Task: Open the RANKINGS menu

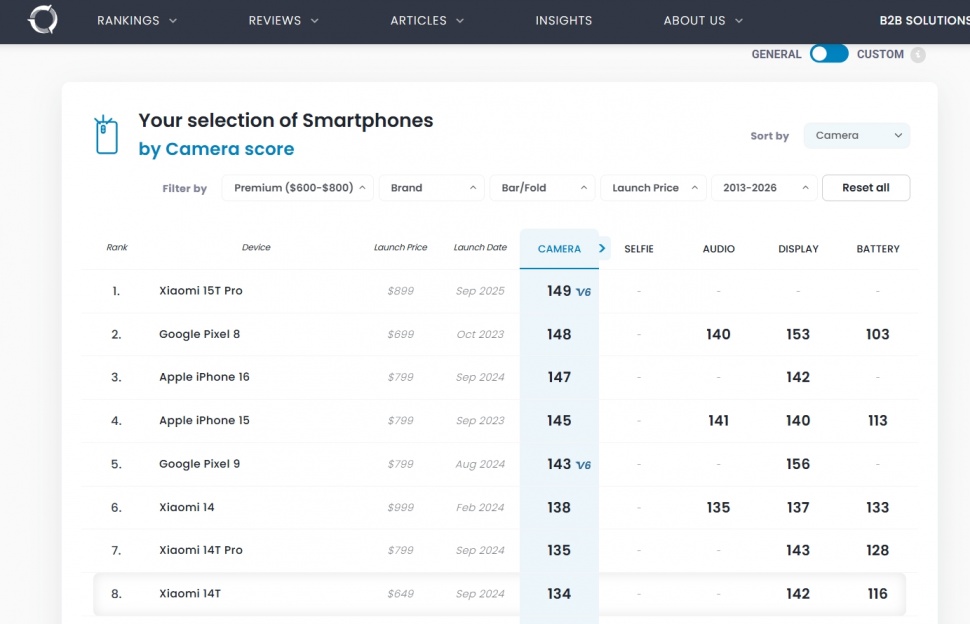Action: pos(137,21)
